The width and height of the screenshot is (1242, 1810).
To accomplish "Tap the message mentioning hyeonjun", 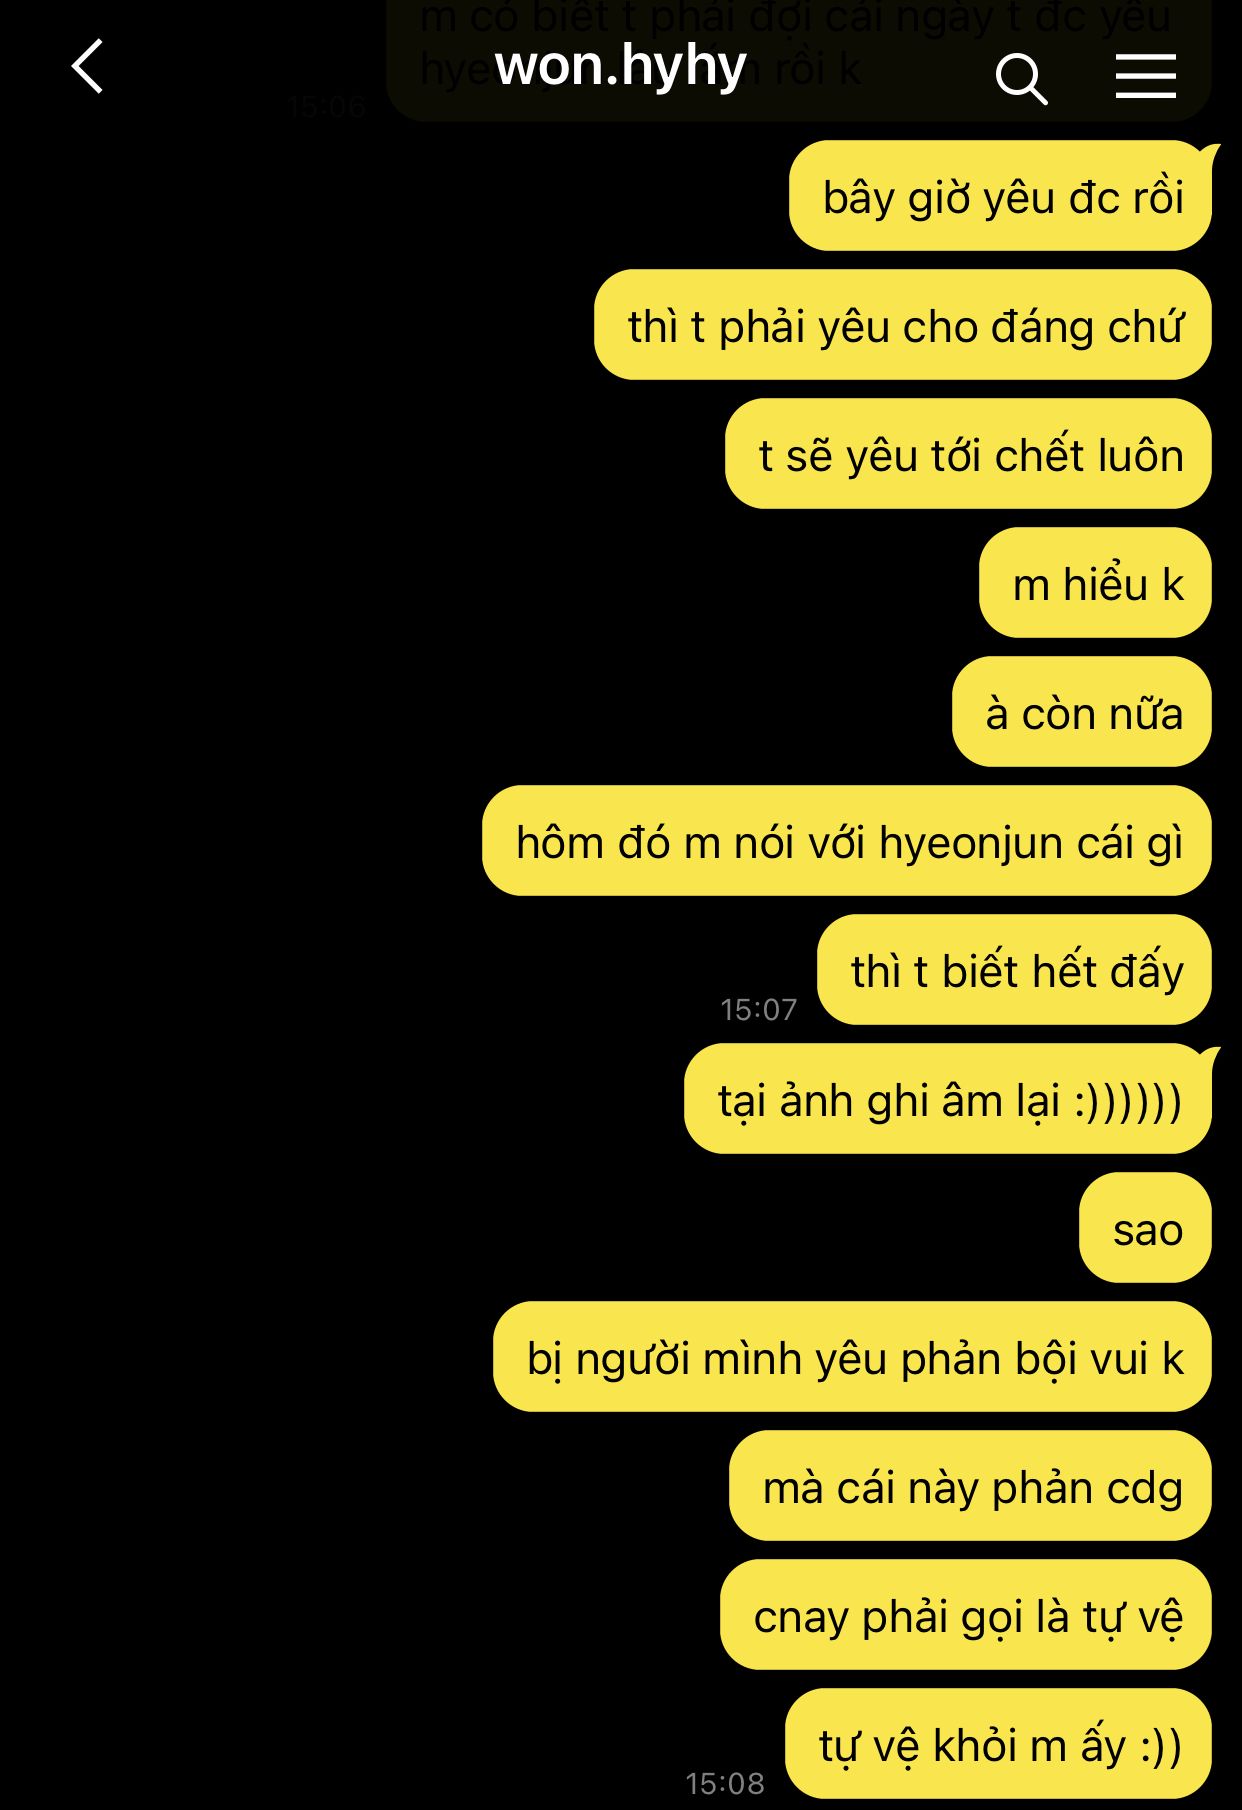I will pos(847,841).
